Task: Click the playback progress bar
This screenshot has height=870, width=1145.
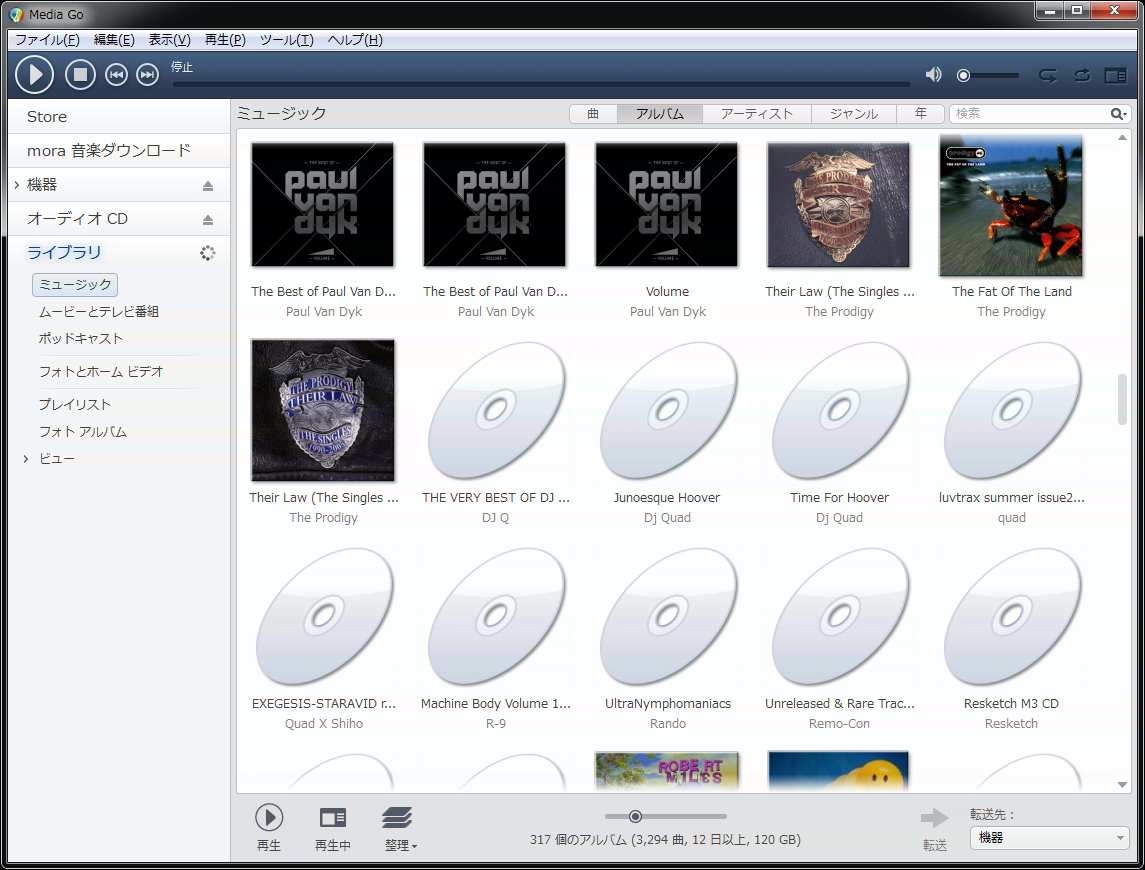Action: point(541,85)
